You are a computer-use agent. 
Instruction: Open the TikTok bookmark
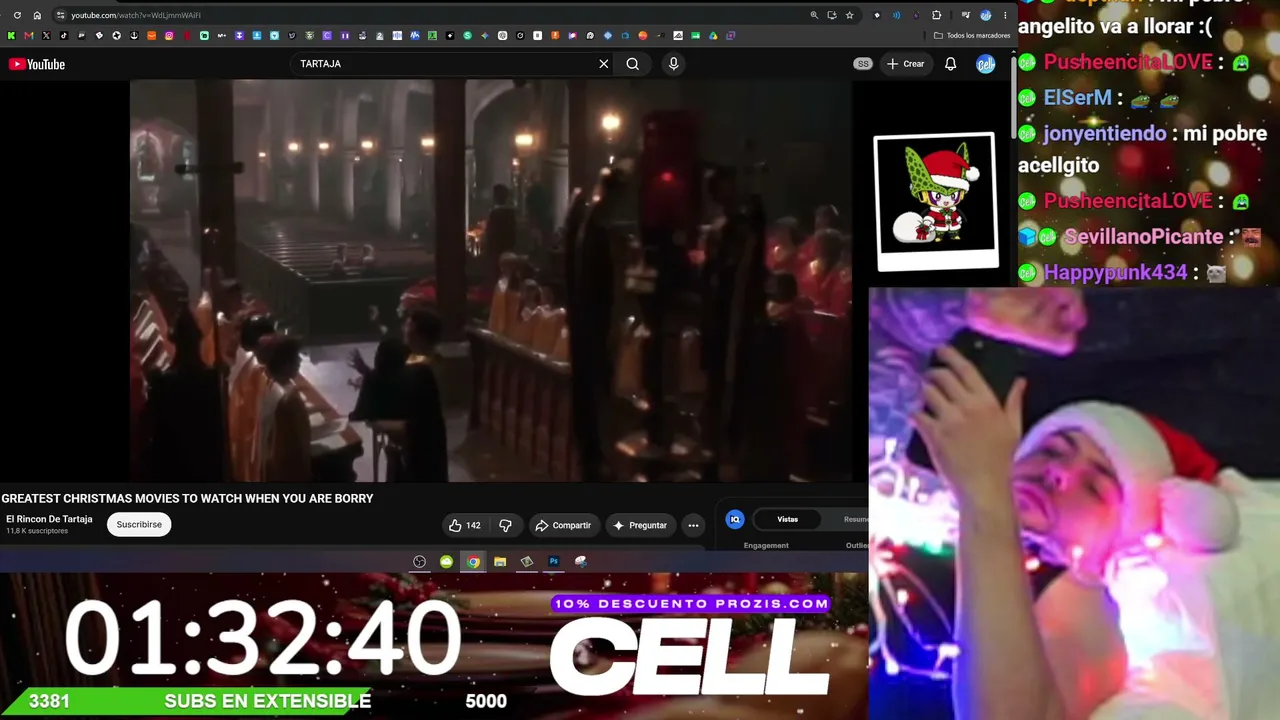(64, 36)
